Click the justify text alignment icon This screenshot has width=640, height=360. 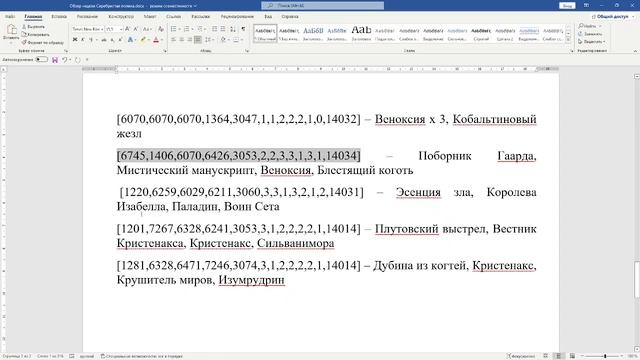click(198, 40)
